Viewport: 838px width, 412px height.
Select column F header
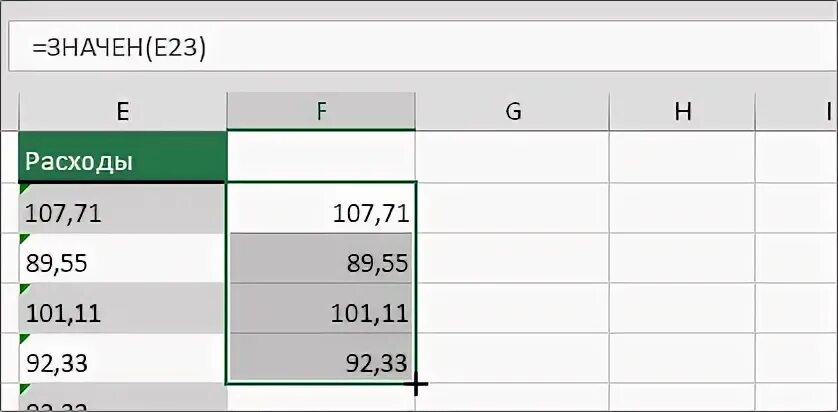[321, 111]
